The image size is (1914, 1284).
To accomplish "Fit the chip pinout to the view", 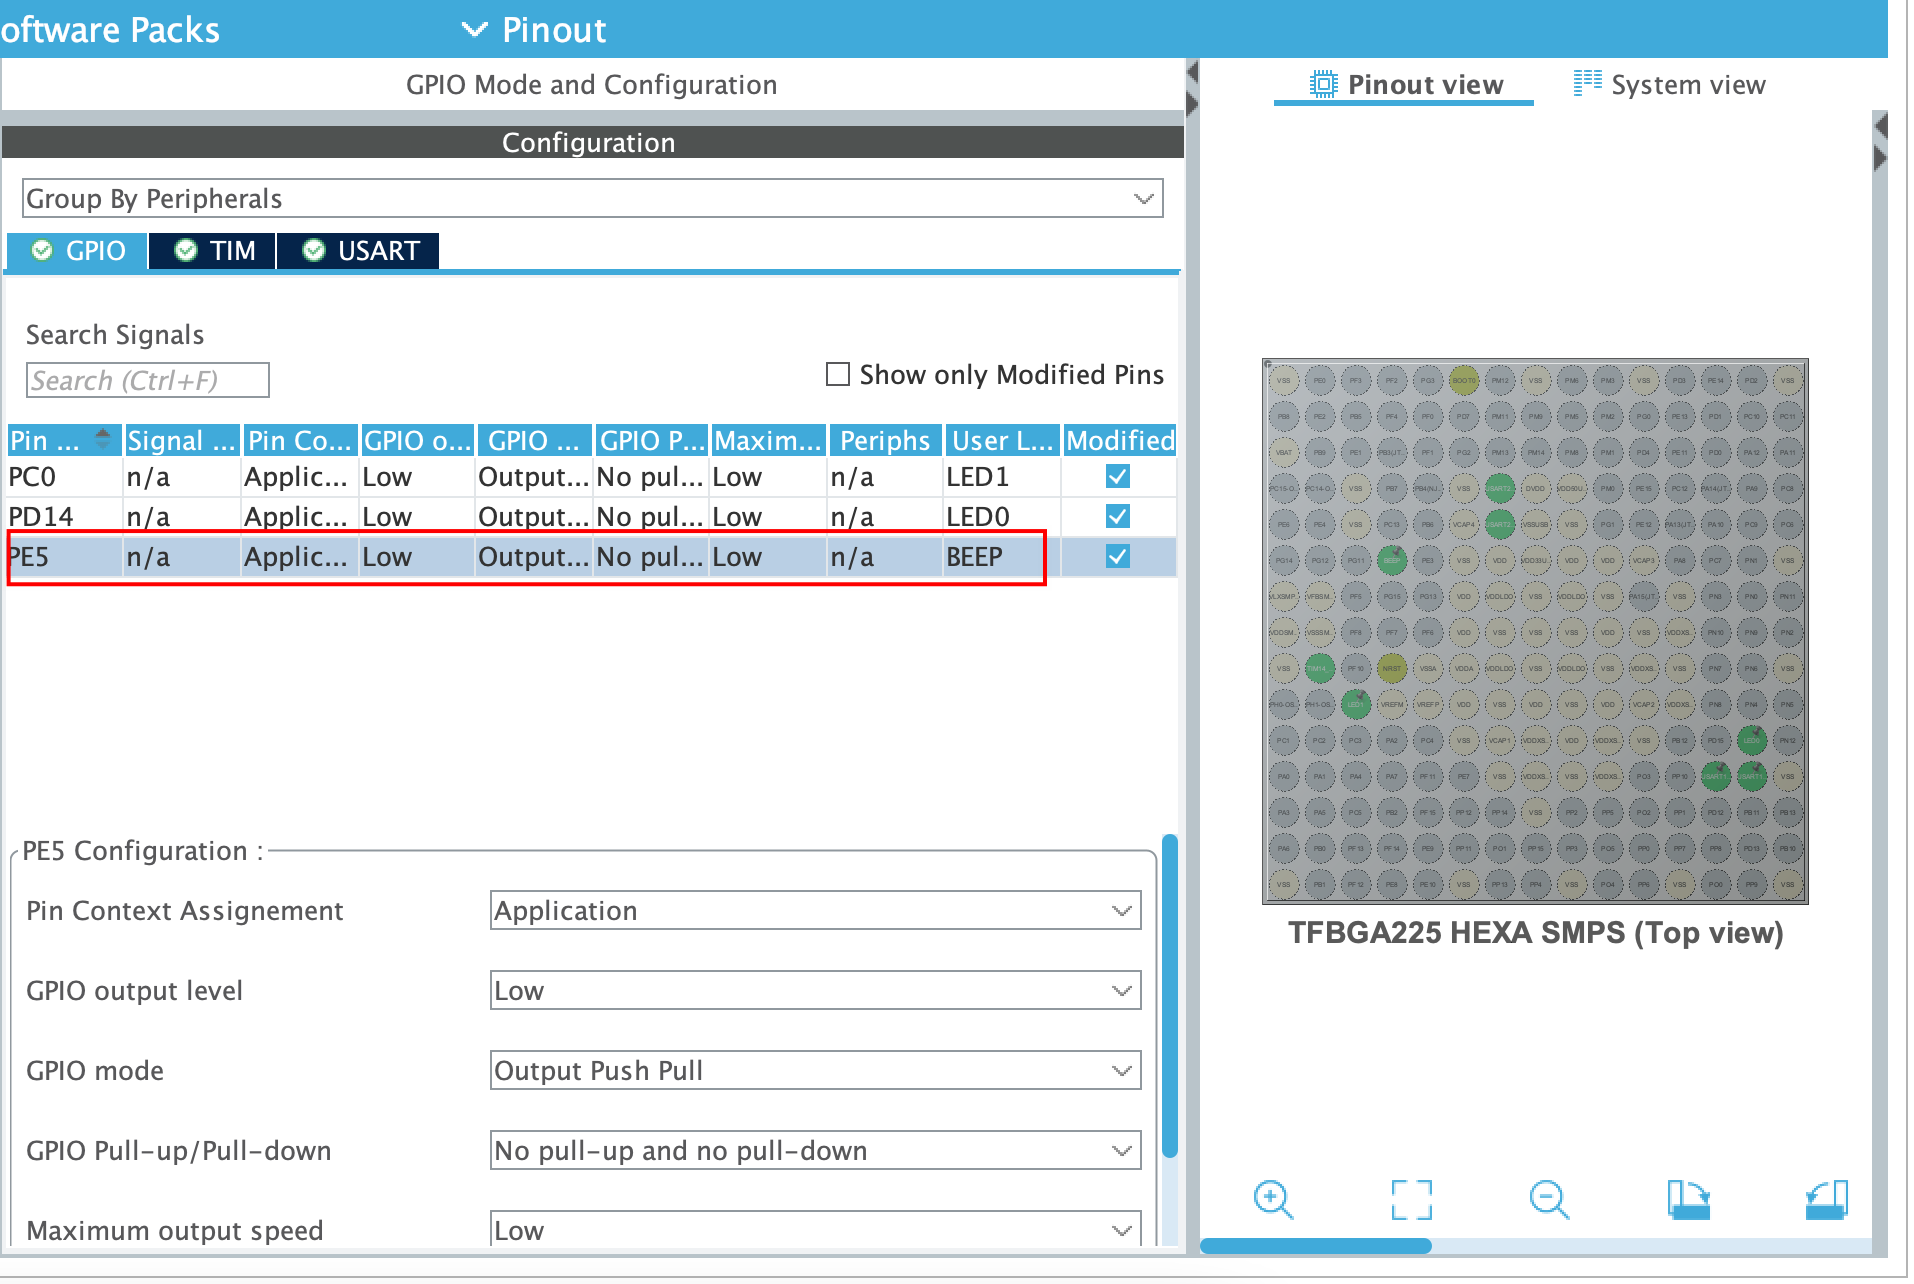I will pyautogui.click(x=1411, y=1199).
